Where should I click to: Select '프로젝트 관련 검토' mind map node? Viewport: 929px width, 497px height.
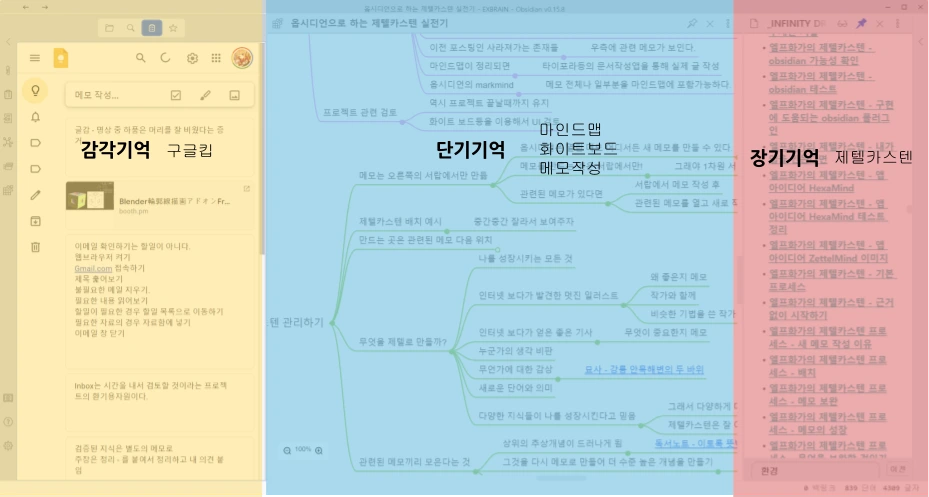(360, 112)
